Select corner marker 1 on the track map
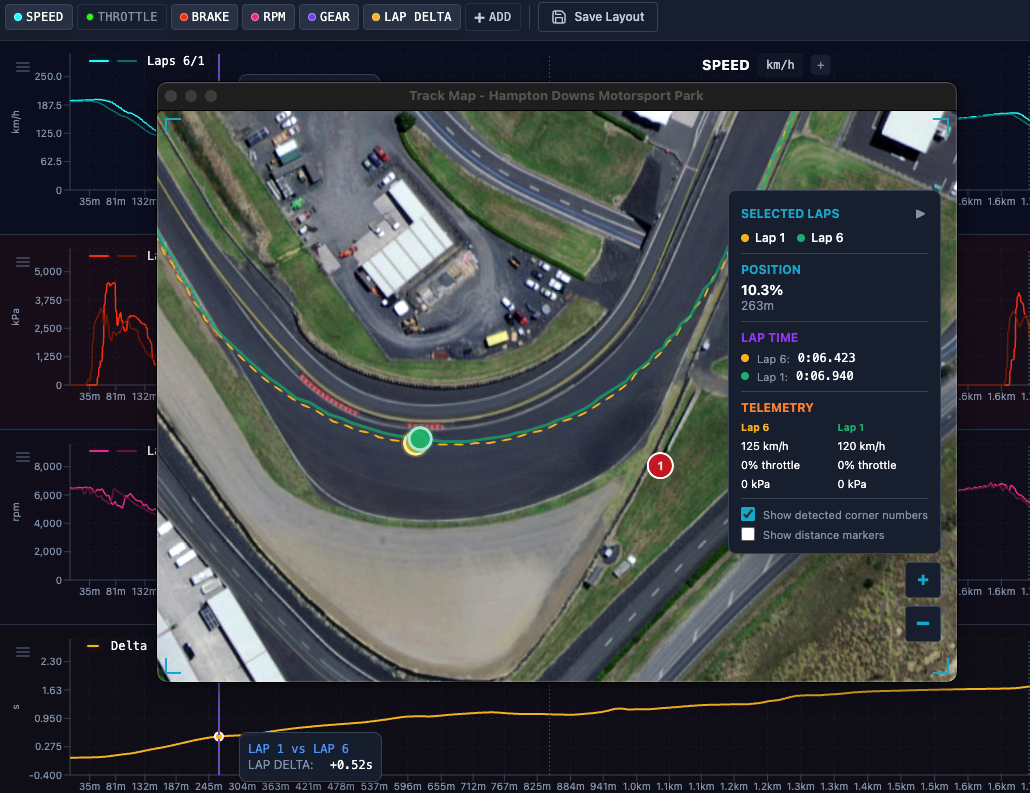 (660, 465)
